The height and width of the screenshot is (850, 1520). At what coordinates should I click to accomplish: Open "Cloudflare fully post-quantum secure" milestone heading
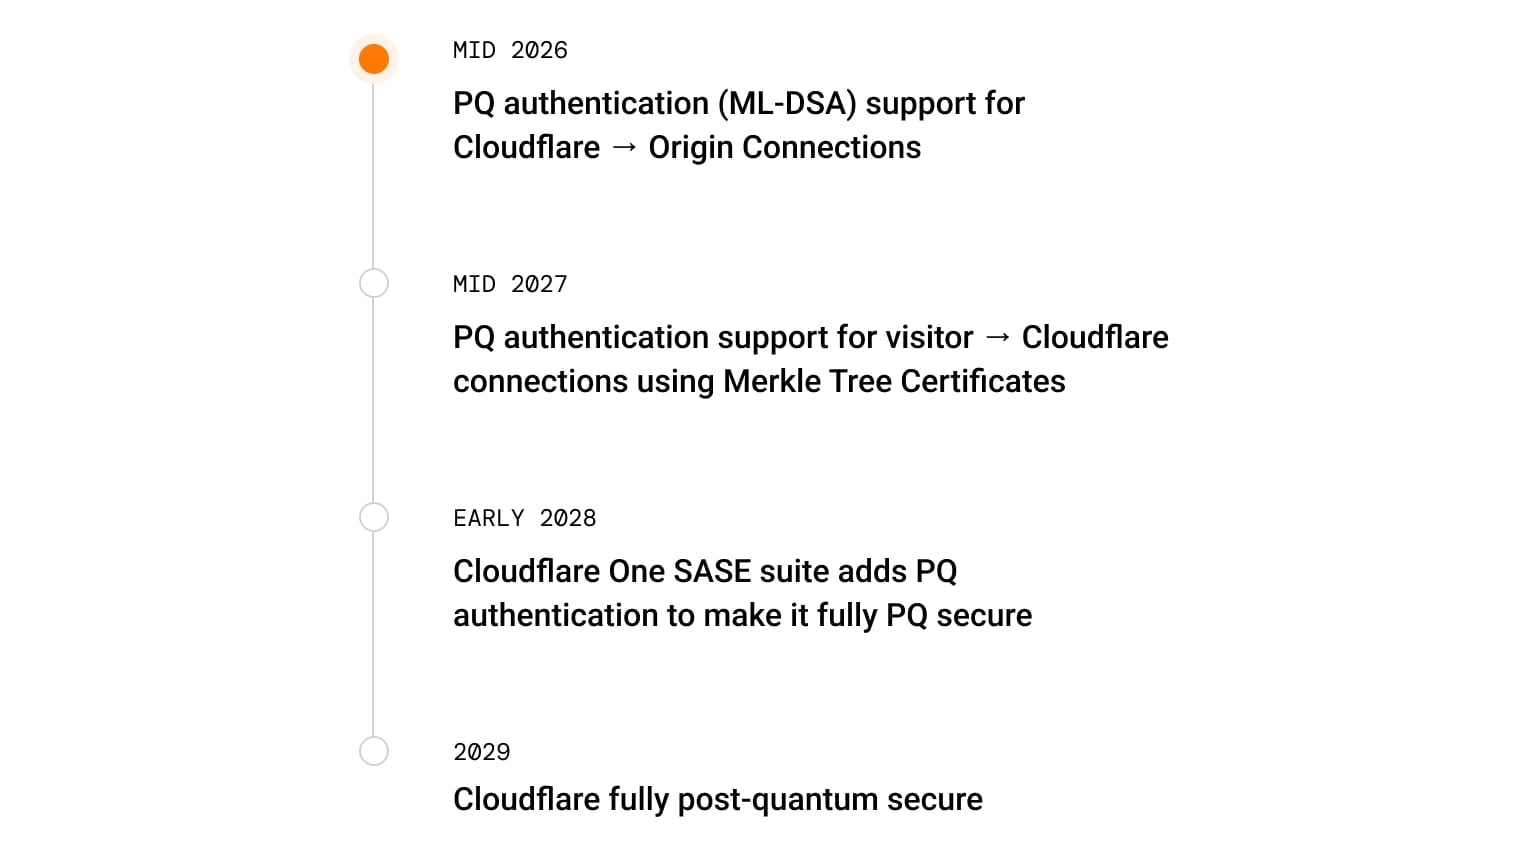point(717,799)
